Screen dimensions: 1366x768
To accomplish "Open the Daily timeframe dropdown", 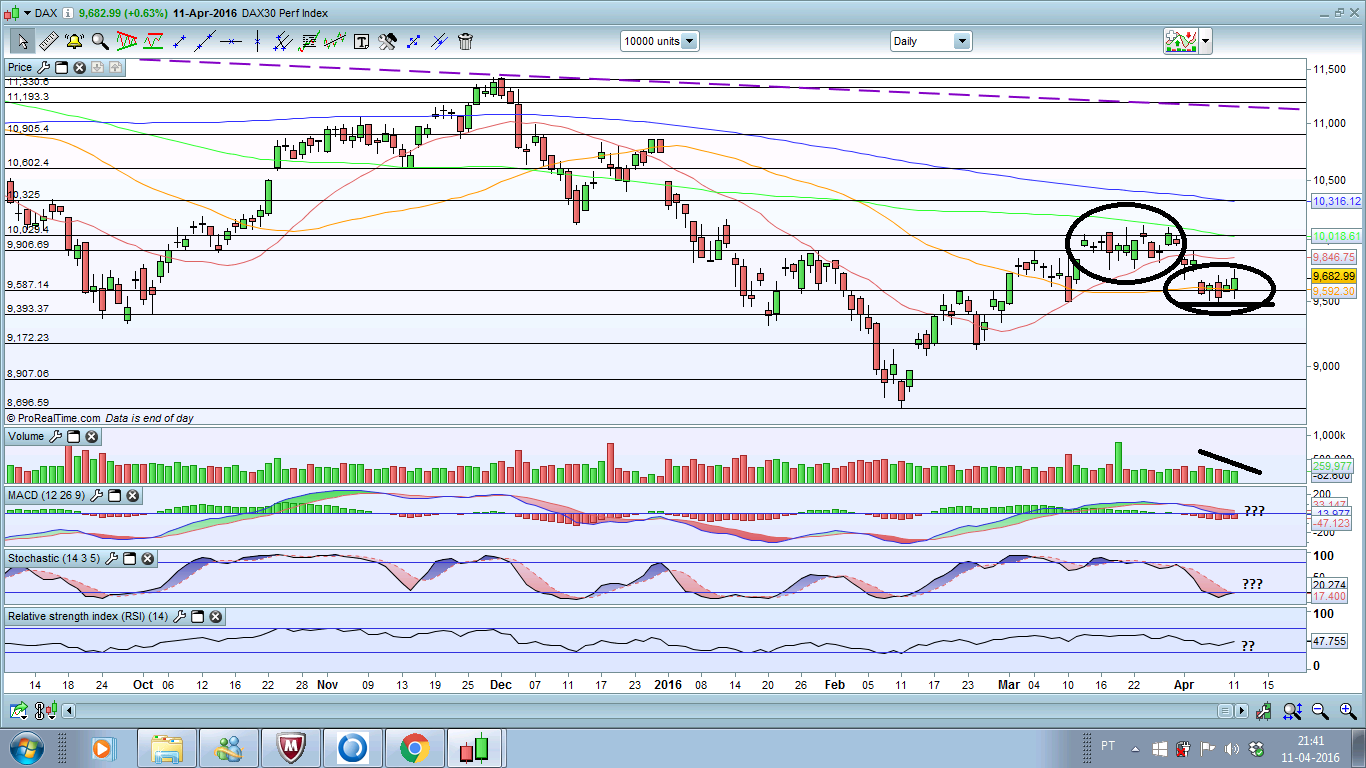I will point(961,41).
